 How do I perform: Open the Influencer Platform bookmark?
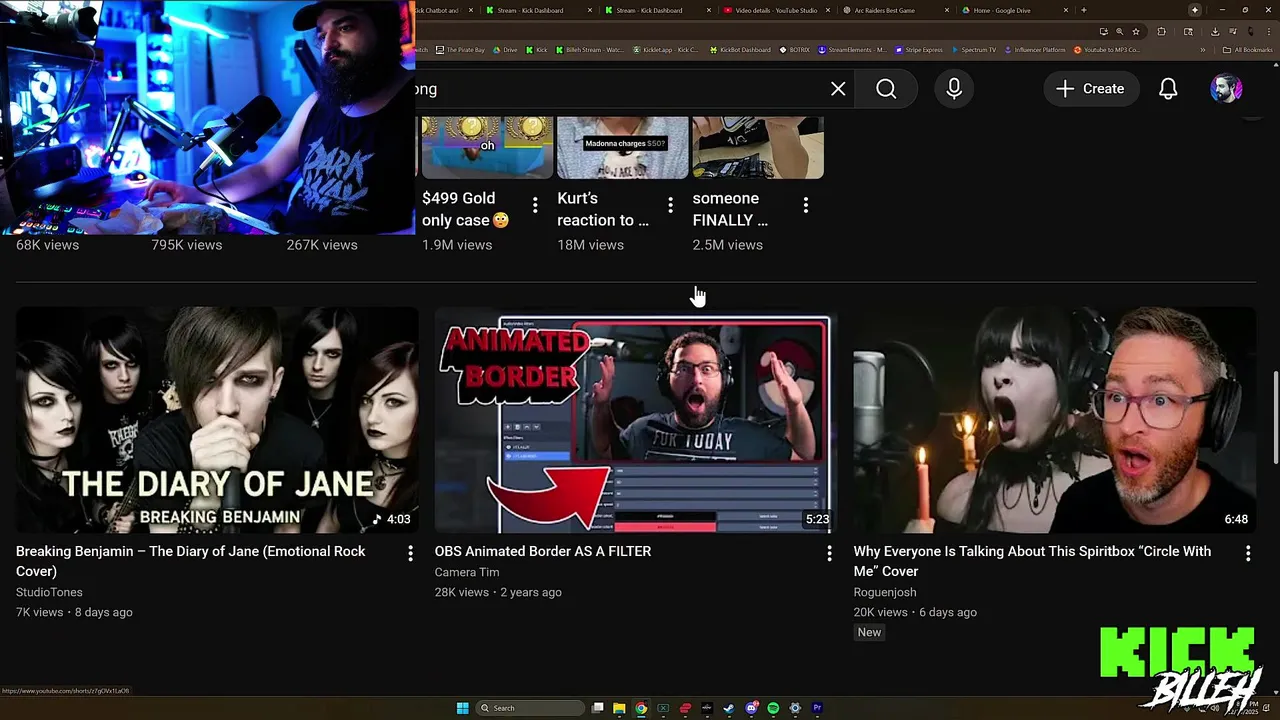pyautogui.click(x=1034, y=50)
